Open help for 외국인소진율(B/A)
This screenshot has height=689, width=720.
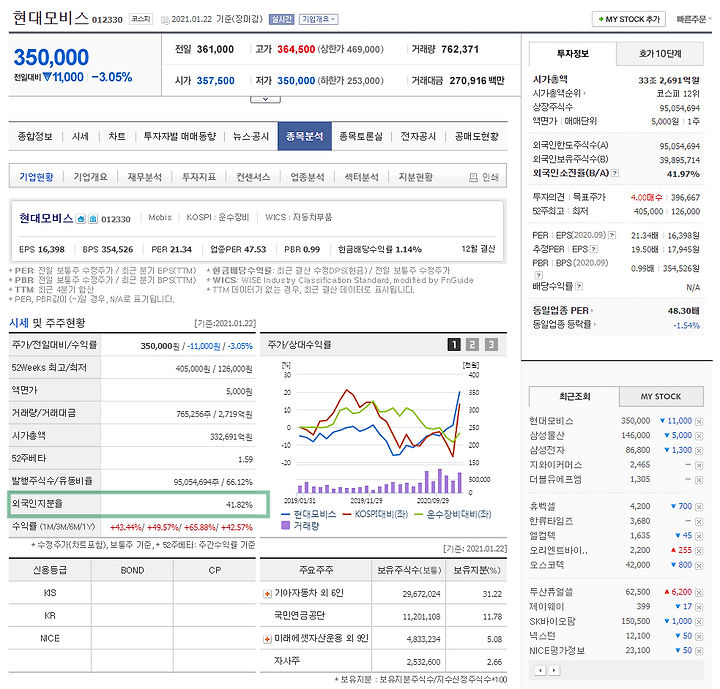coord(615,173)
